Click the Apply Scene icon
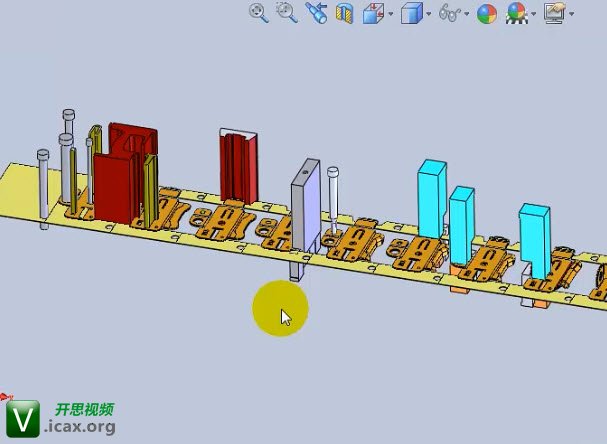The image size is (607, 444). click(517, 14)
